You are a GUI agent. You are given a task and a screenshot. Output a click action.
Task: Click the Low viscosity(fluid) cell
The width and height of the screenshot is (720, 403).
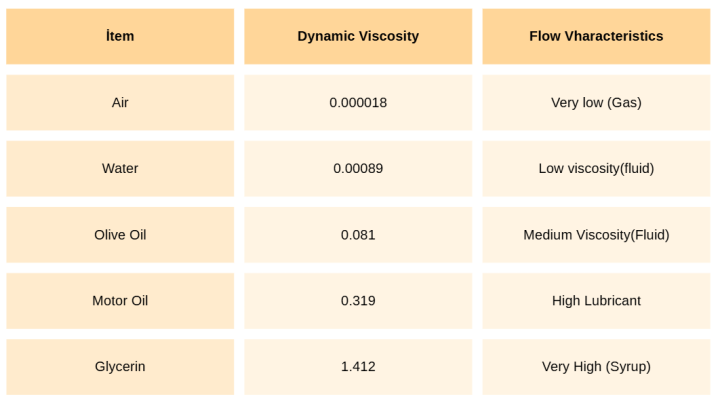596,168
